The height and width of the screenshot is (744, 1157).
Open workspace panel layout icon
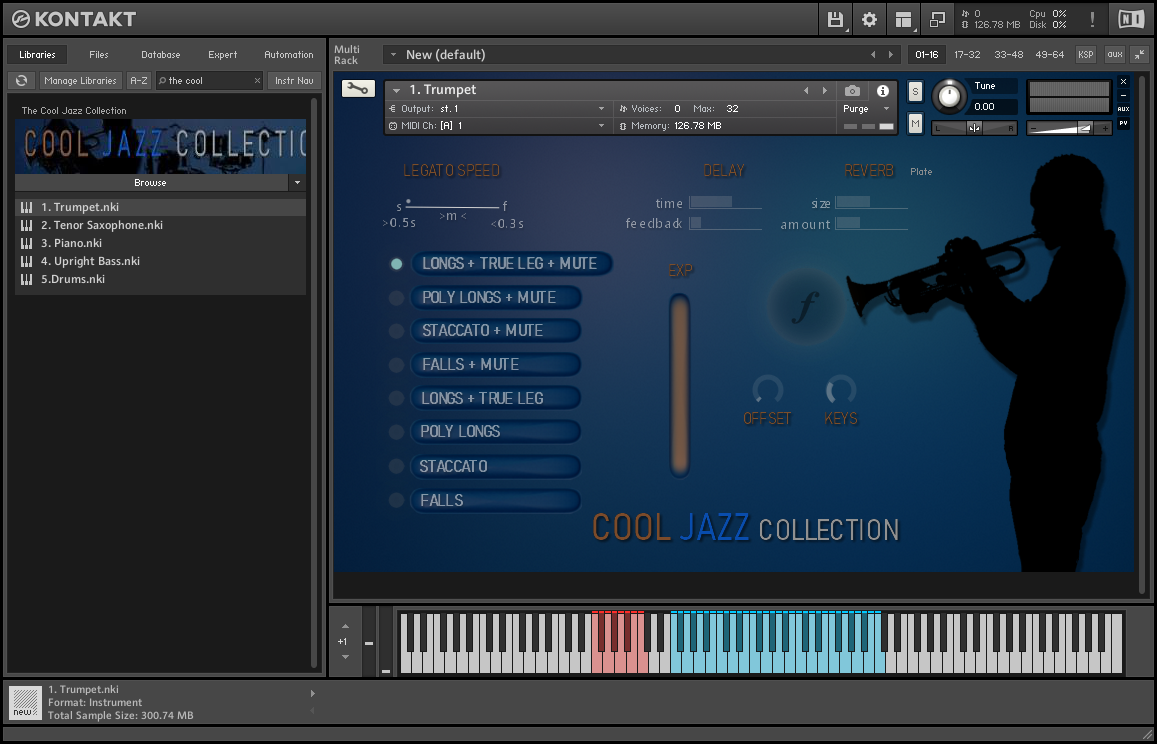pyautogui.click(x=903, y=19)
